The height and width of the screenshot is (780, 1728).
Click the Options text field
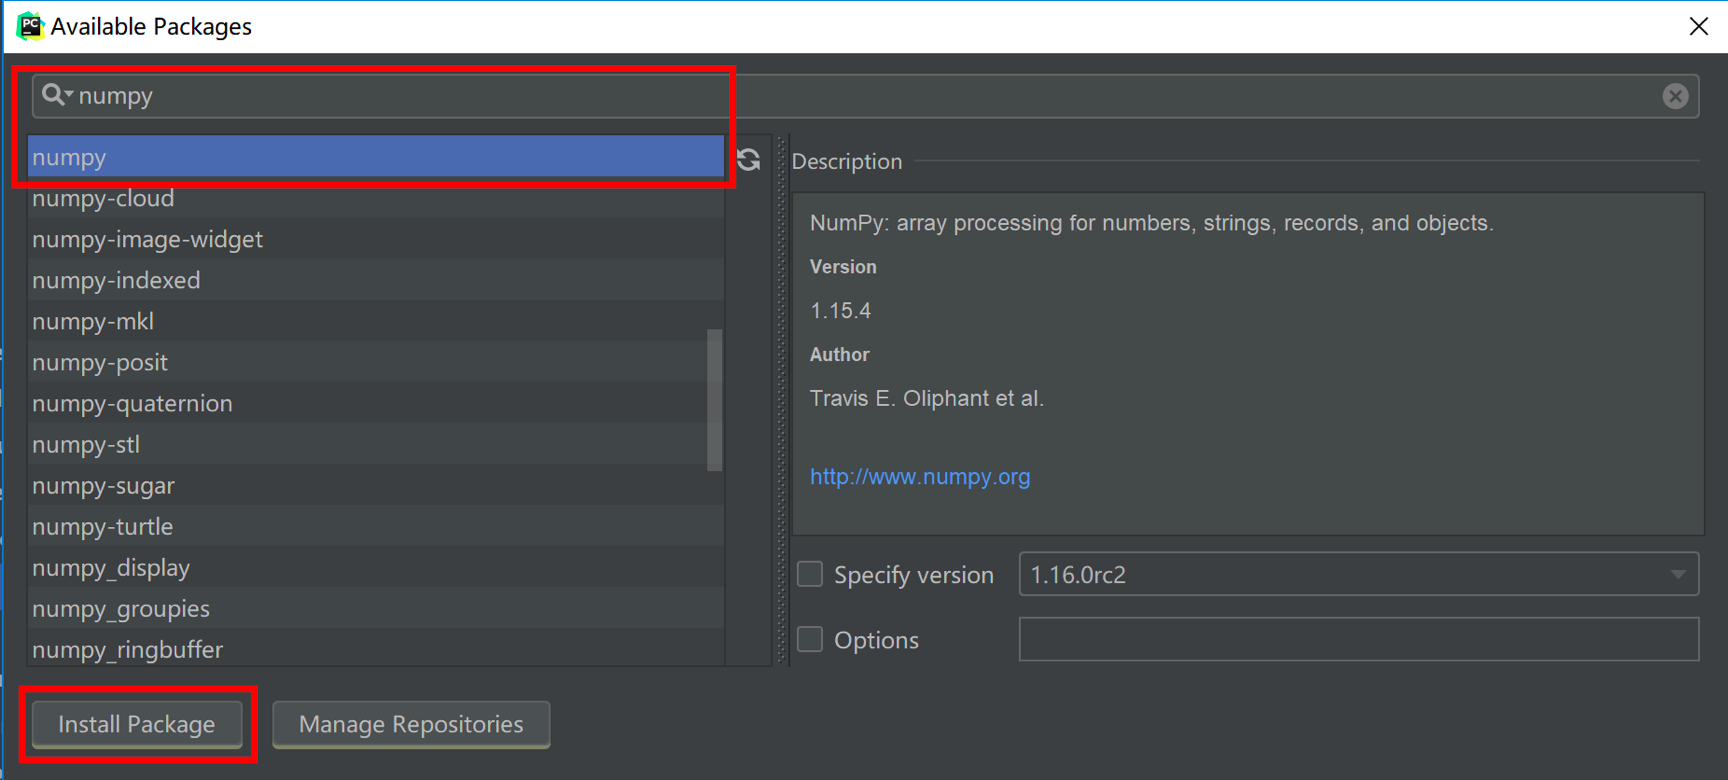pos(1358,639)
